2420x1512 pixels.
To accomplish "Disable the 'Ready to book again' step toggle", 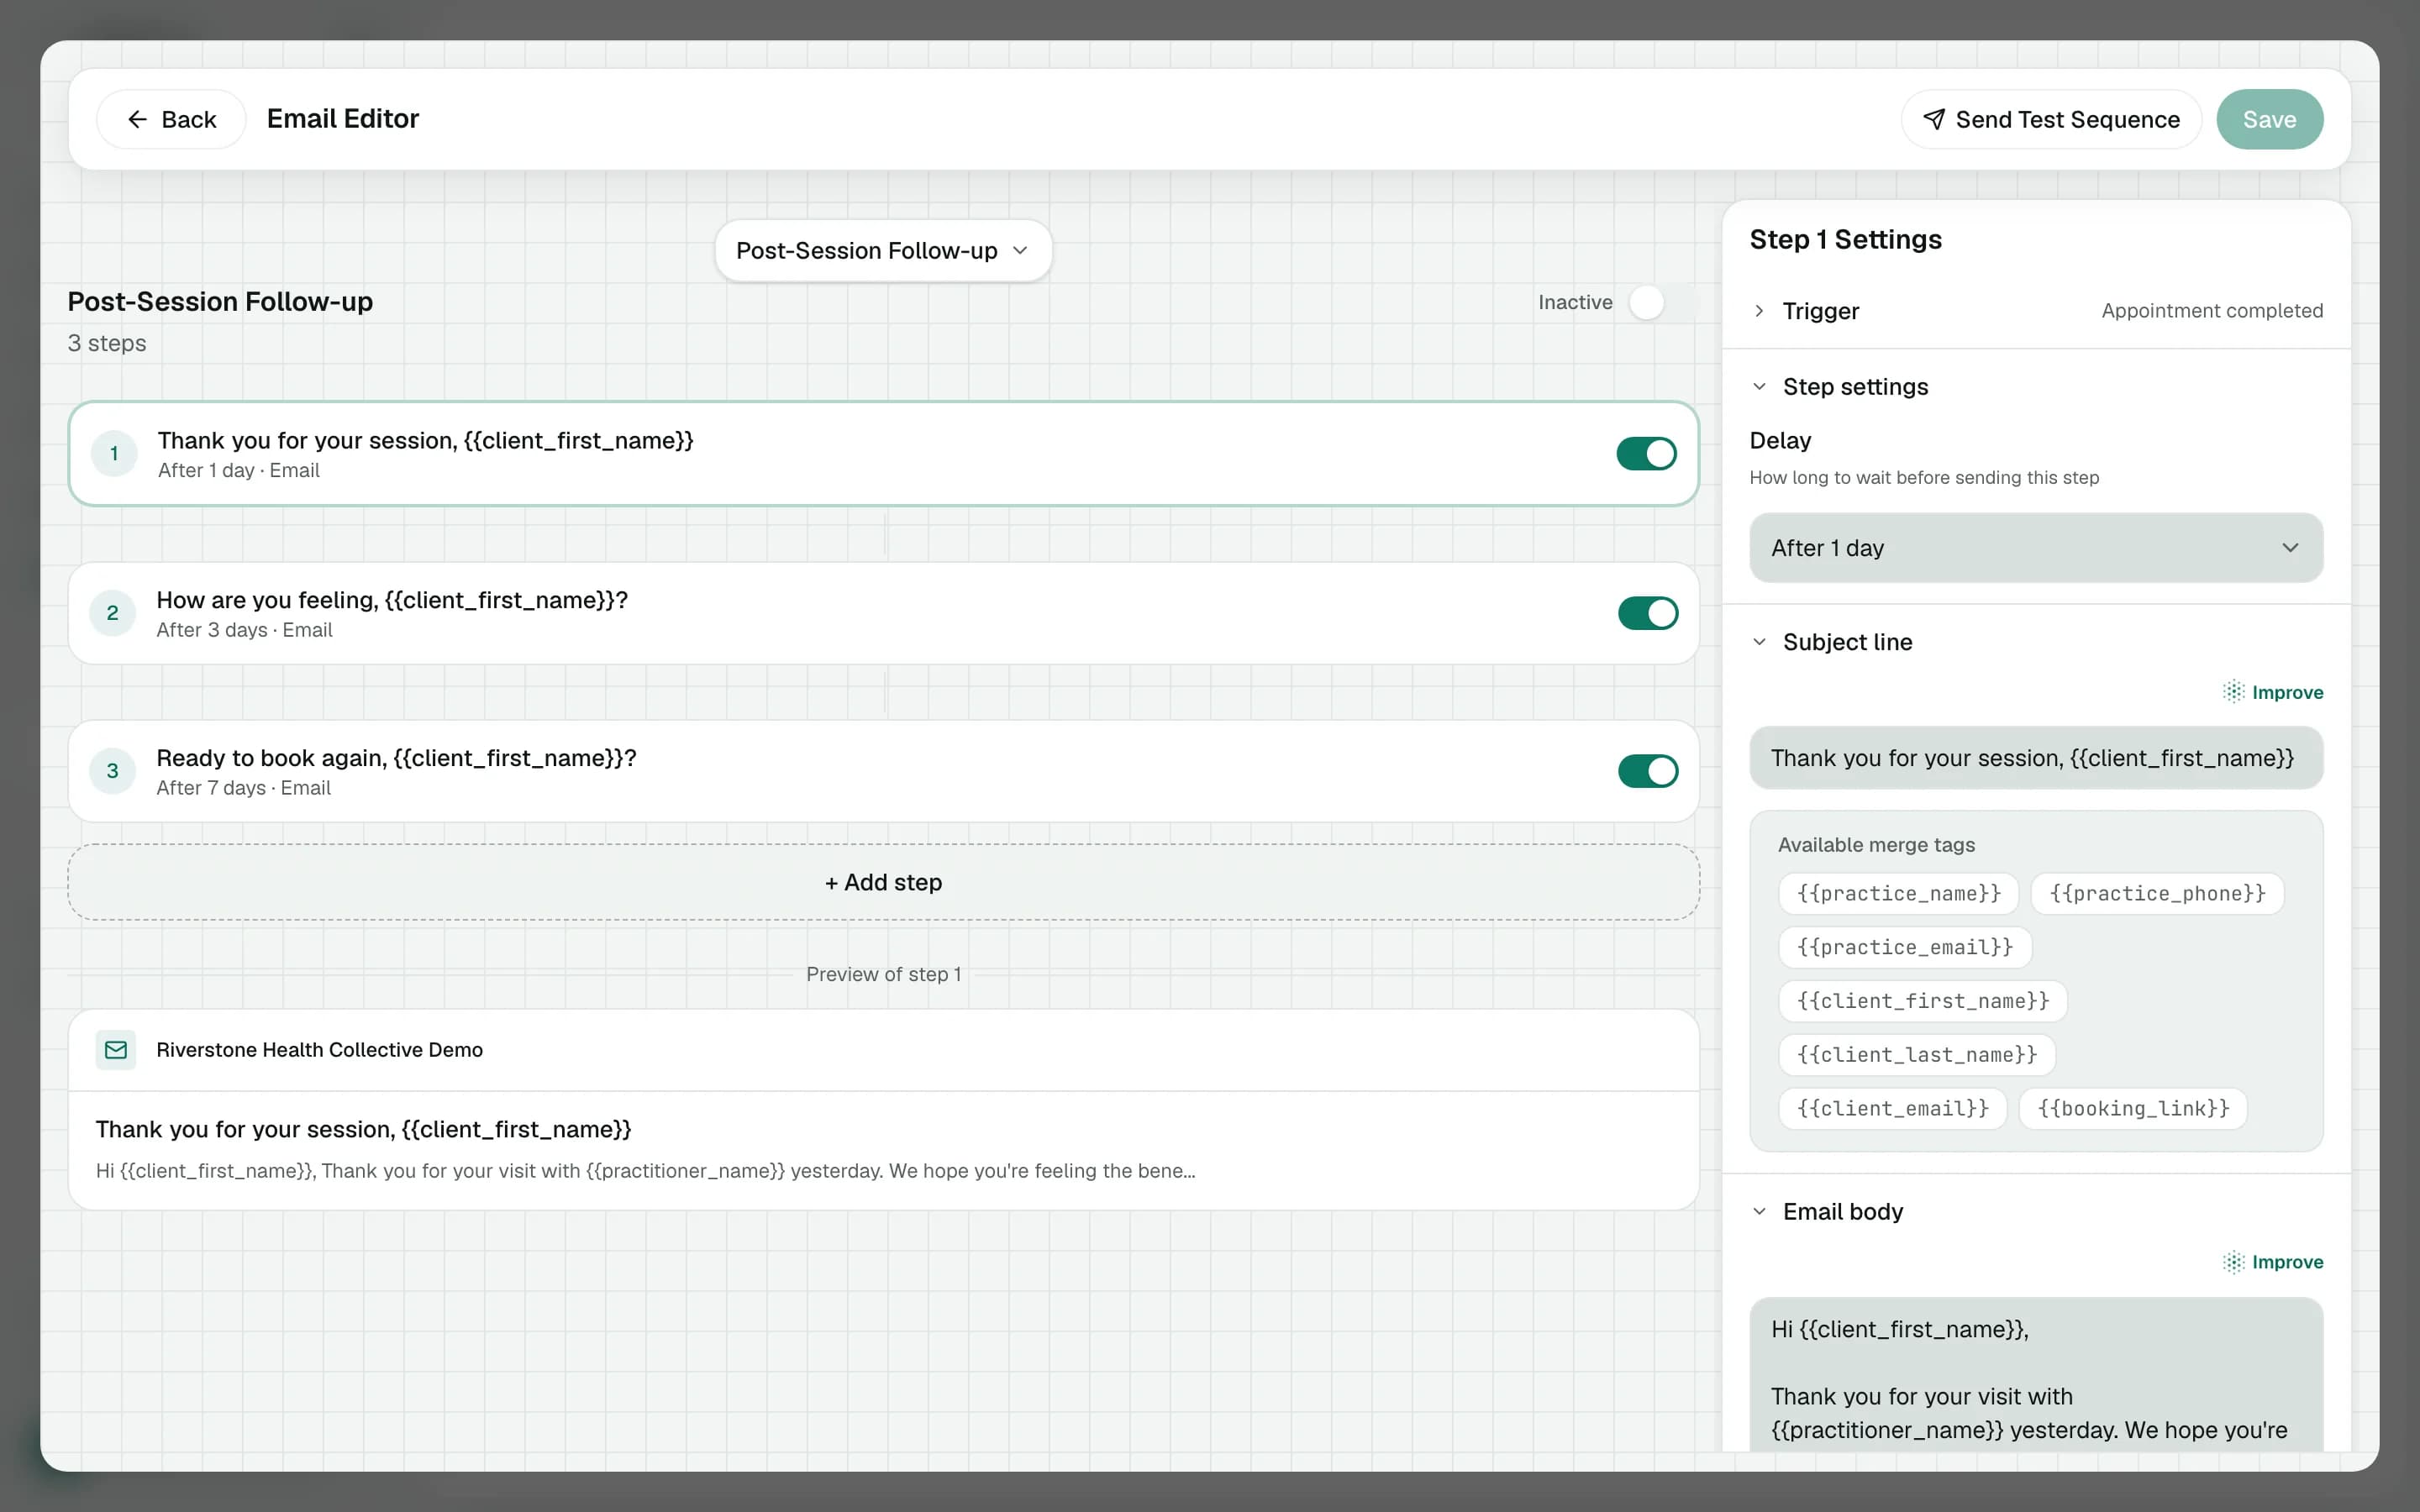I will [1648, 771].
